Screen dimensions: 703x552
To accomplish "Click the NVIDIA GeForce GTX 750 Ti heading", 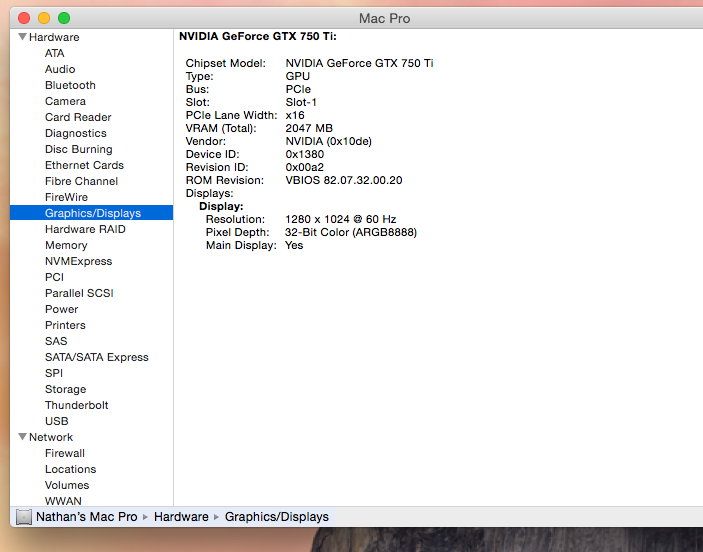I will click(x=258, y=36).
